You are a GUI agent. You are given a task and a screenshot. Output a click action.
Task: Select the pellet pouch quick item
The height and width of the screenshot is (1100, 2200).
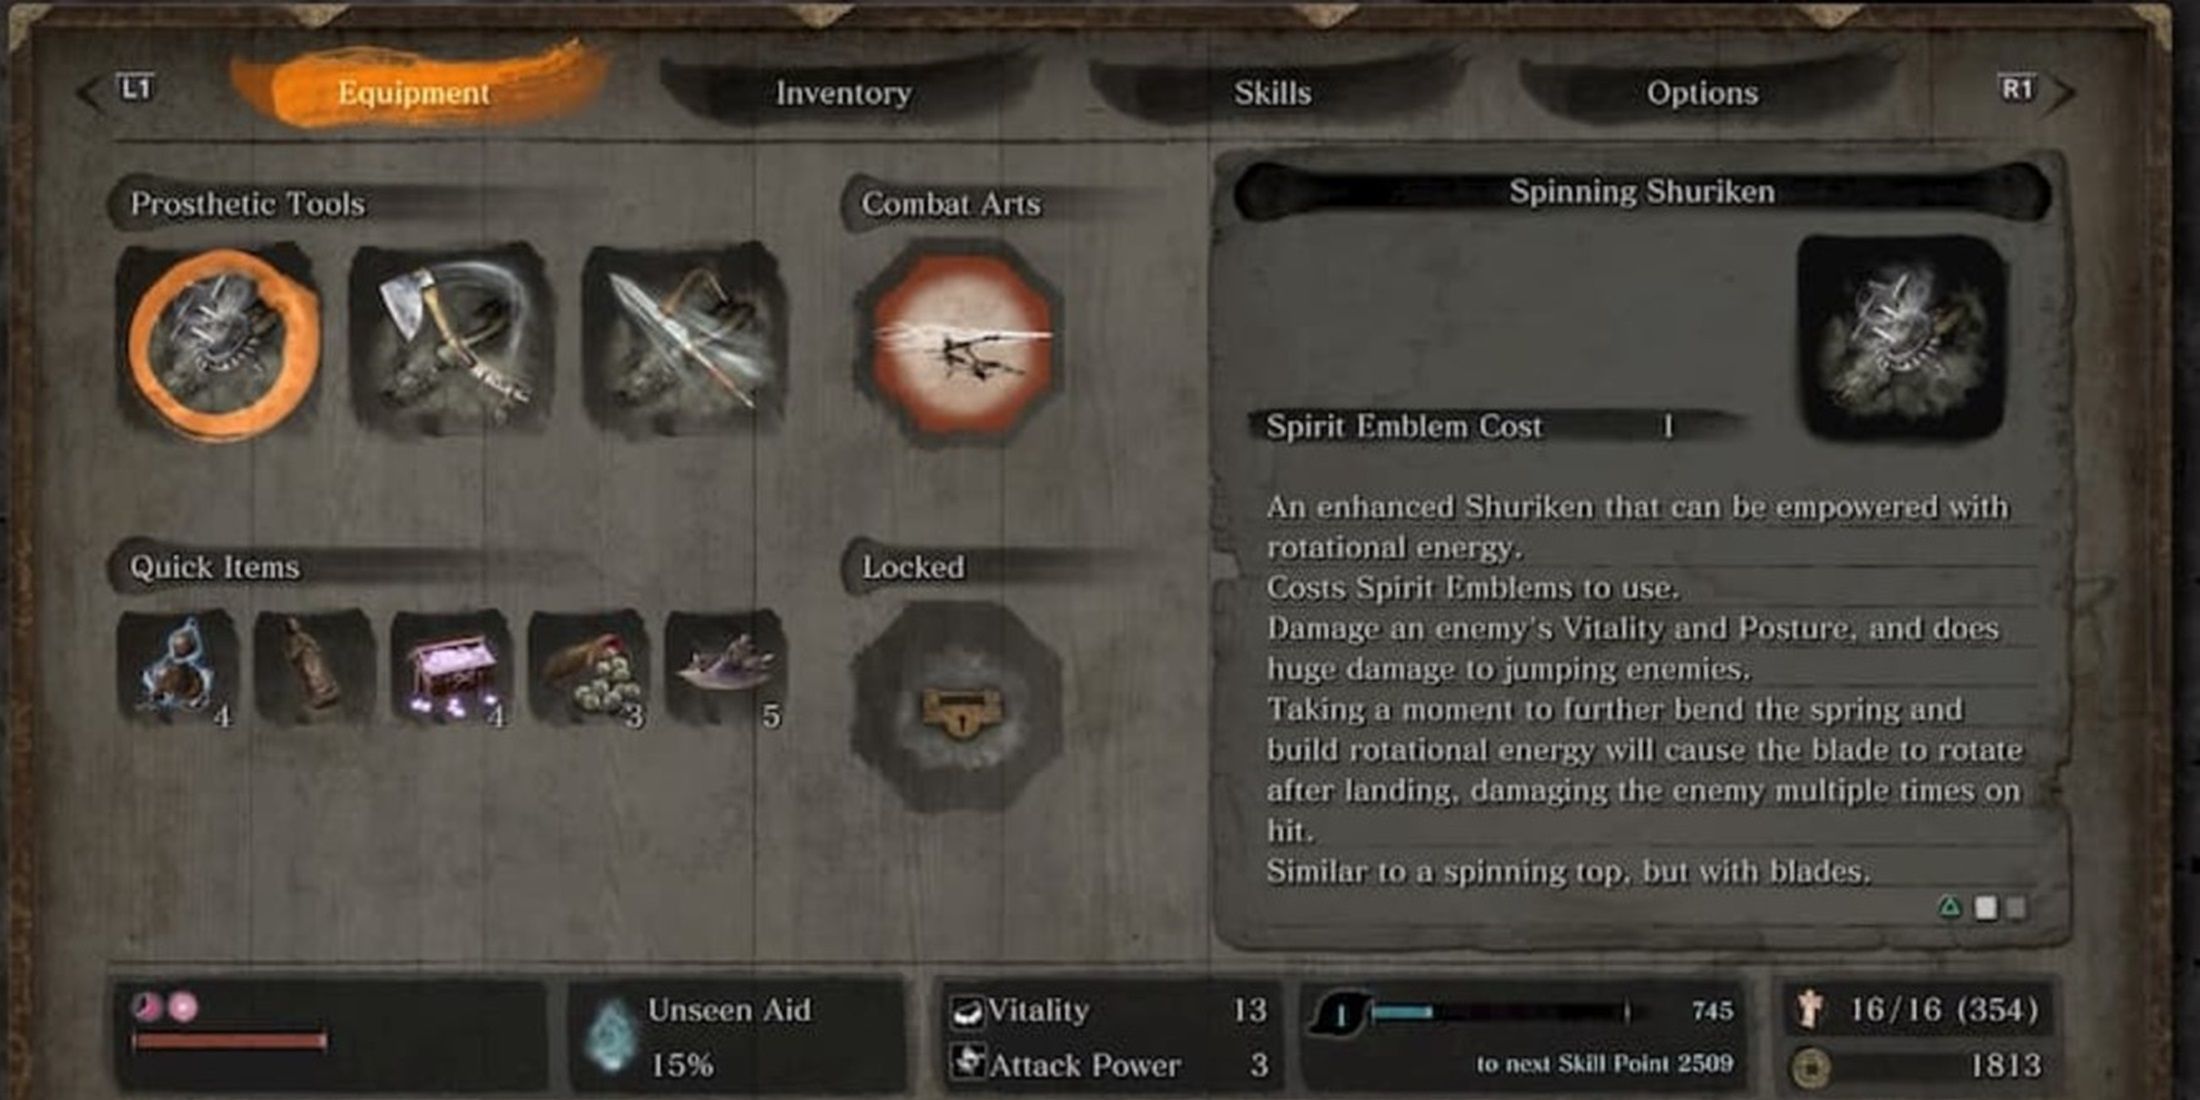[588, 667]
